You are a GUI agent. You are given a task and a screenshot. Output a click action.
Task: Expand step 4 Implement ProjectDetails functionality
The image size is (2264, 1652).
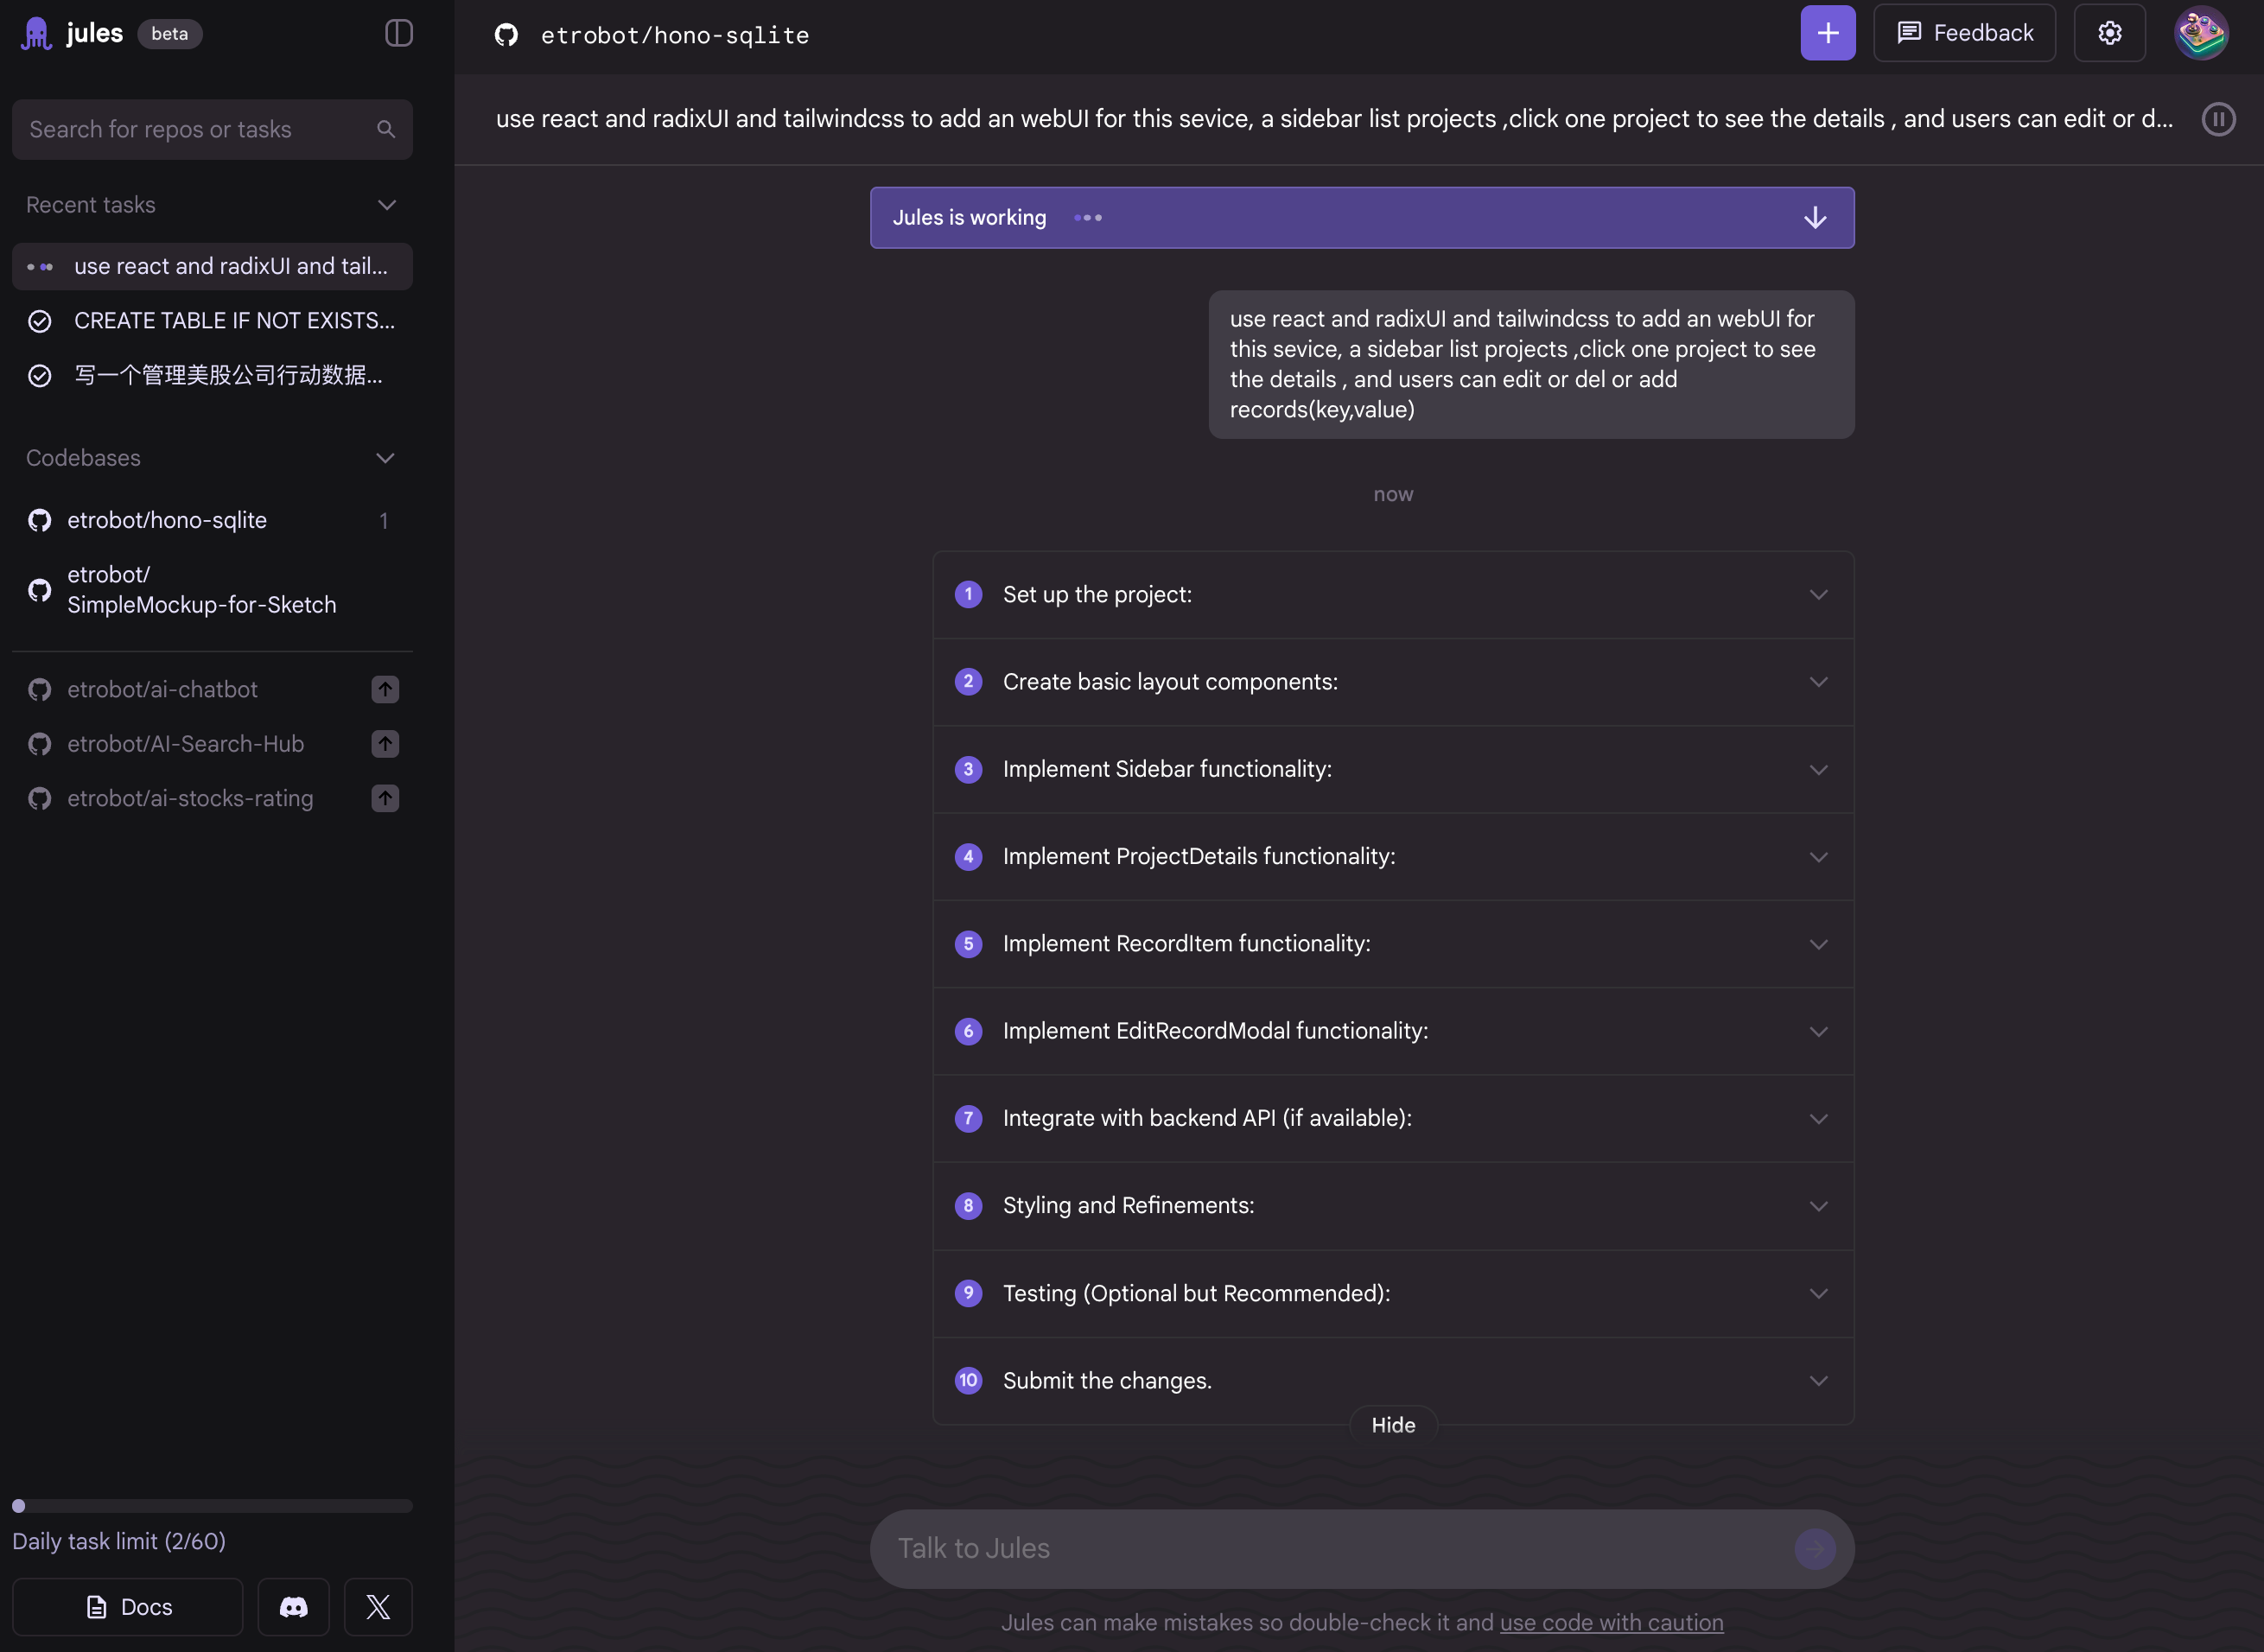pyautogui.click(x=1393, y=857)
